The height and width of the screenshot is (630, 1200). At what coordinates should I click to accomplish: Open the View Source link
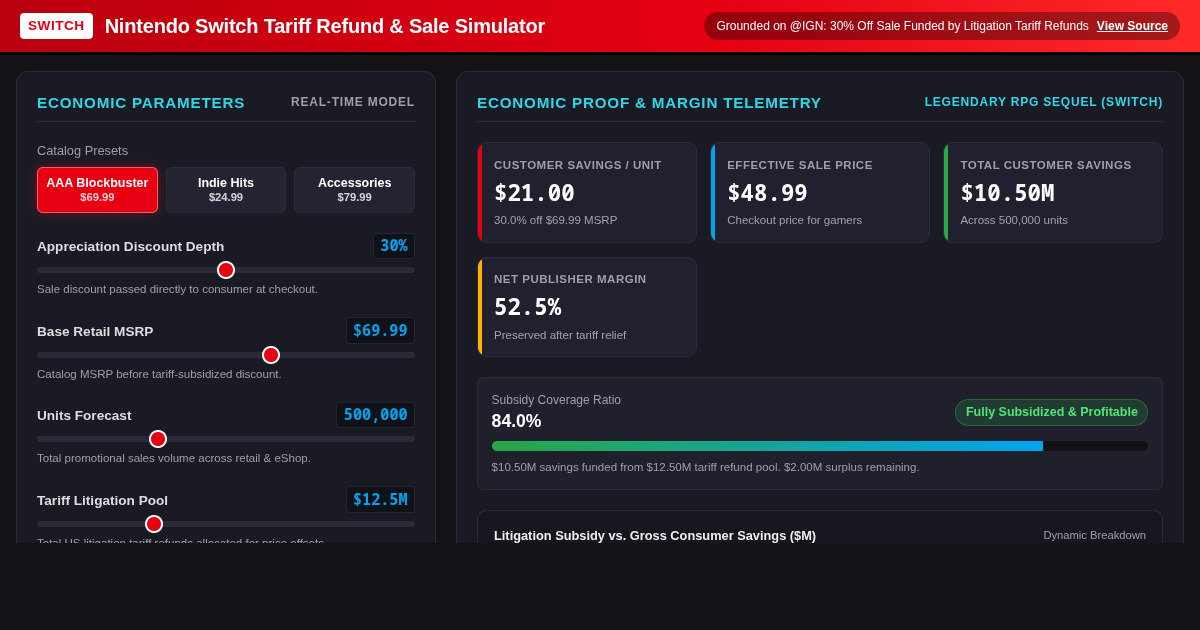click(x=1132, y=26)
